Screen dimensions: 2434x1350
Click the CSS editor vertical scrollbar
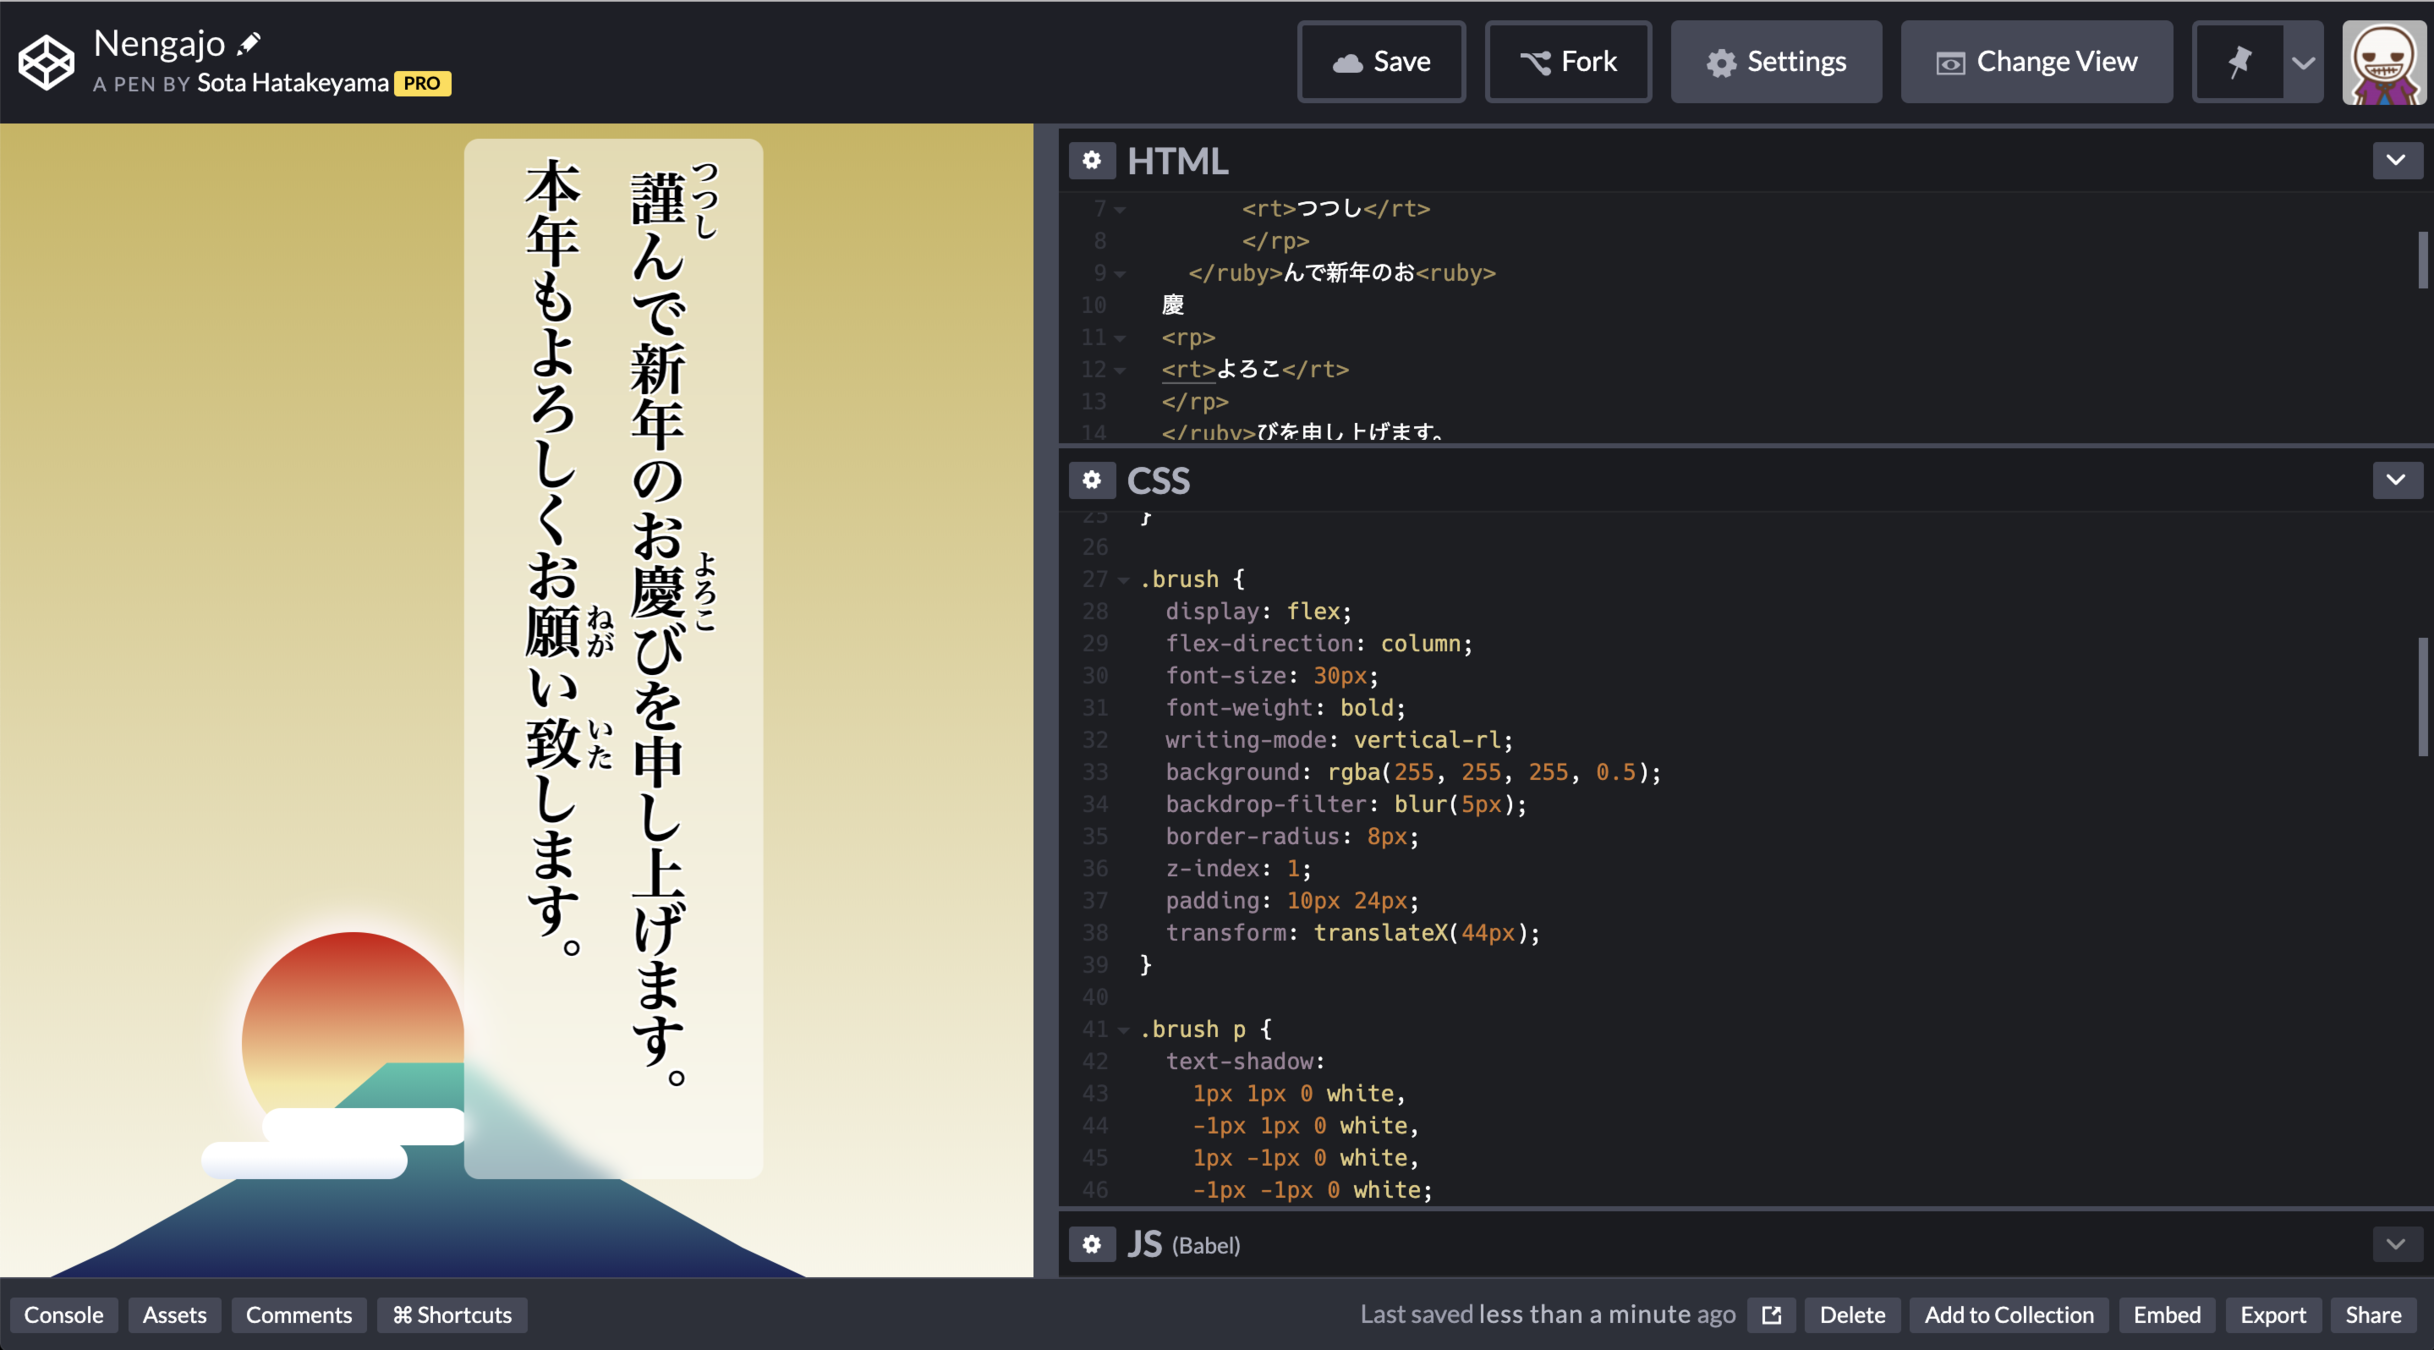pyautogui.click(x=2422, y=697)
